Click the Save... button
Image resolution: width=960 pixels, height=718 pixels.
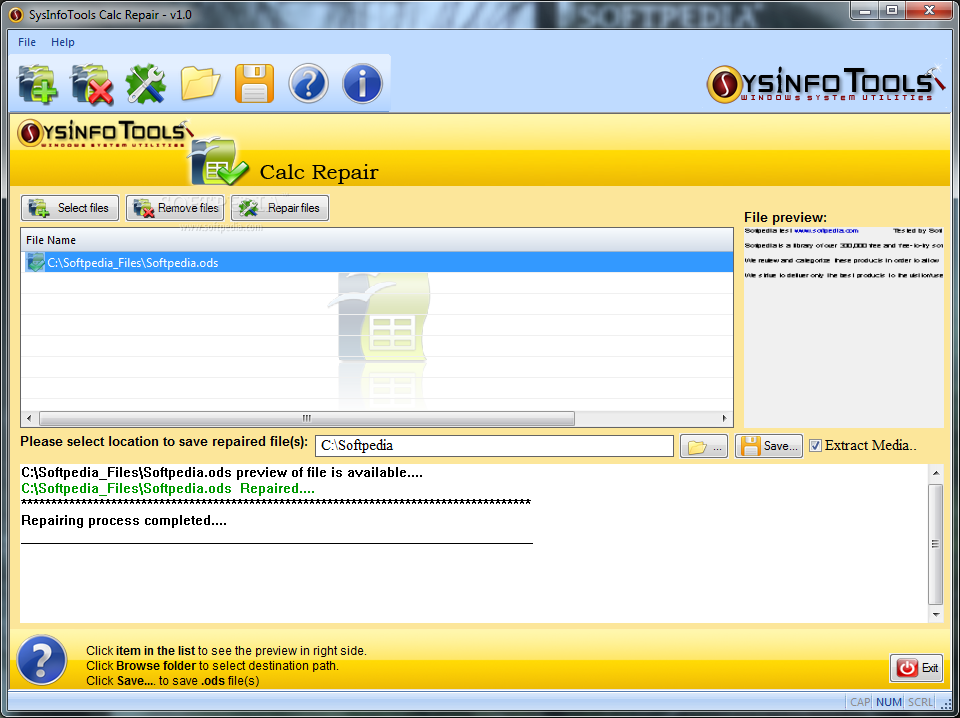point(769,446)
